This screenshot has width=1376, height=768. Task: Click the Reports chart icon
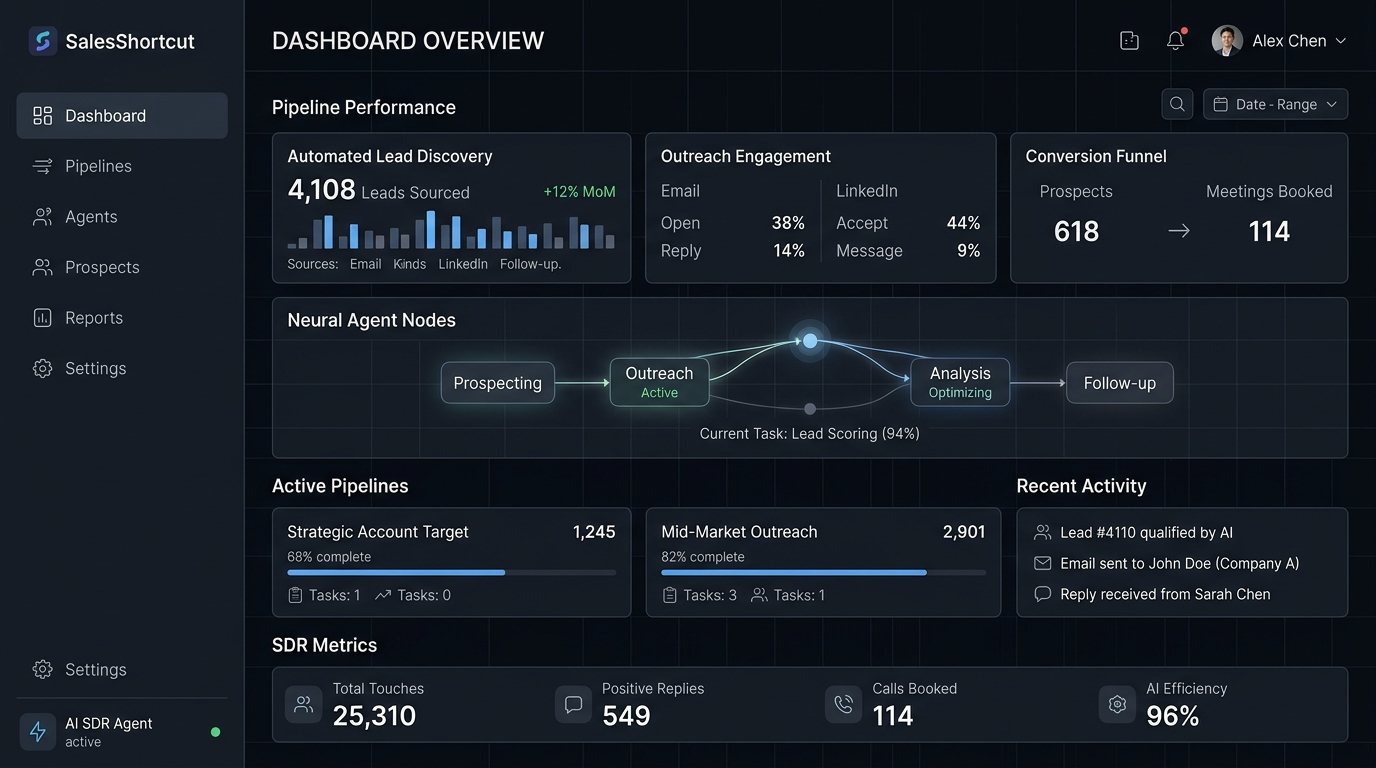coord(42,318)
